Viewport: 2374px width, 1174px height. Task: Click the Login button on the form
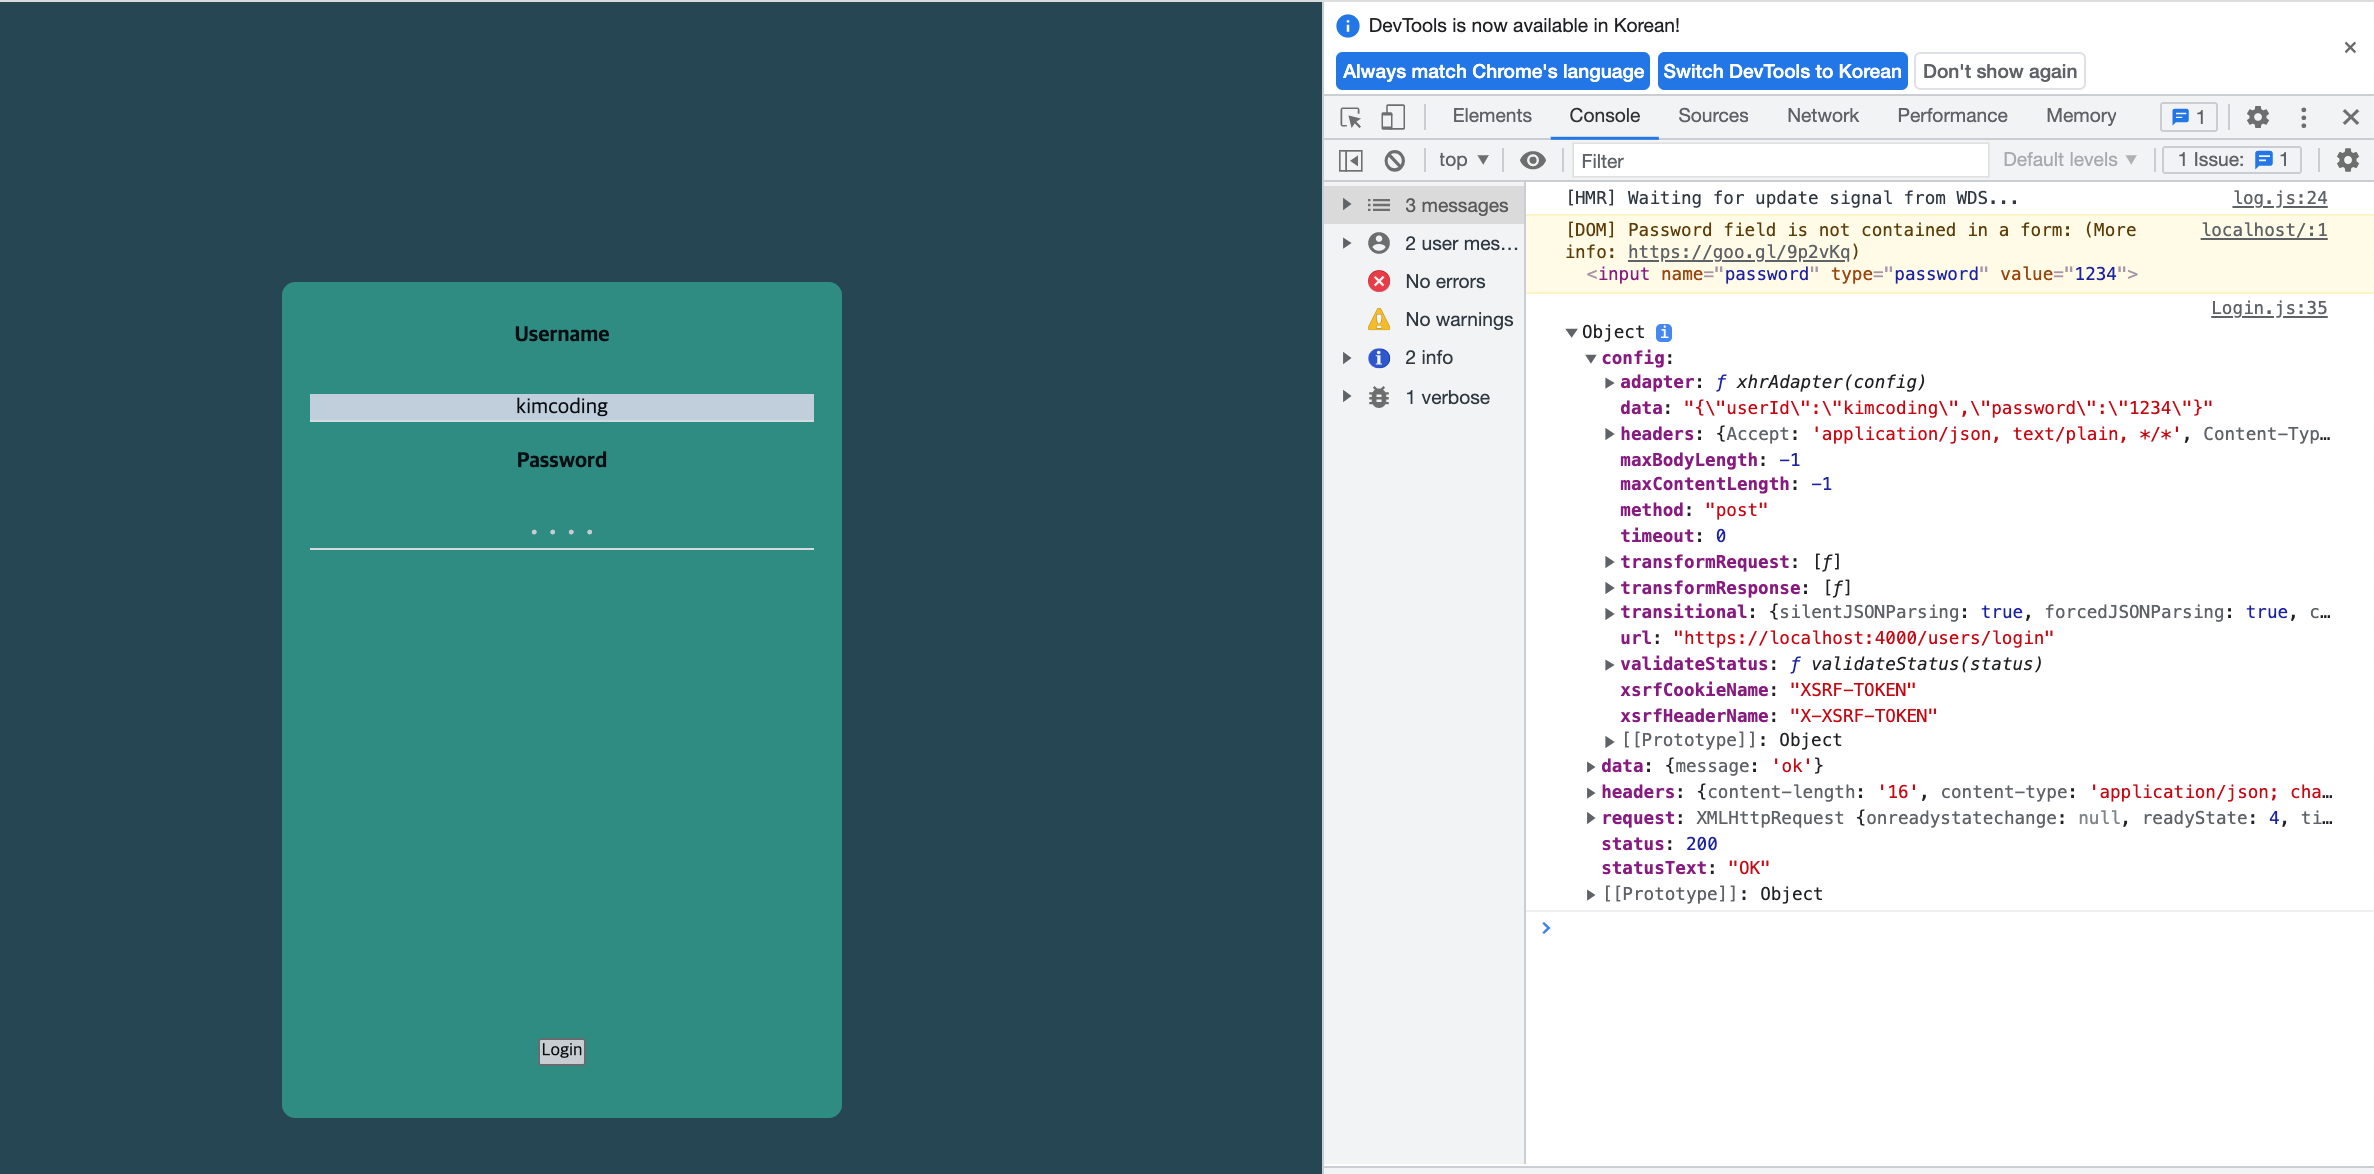561,1050
